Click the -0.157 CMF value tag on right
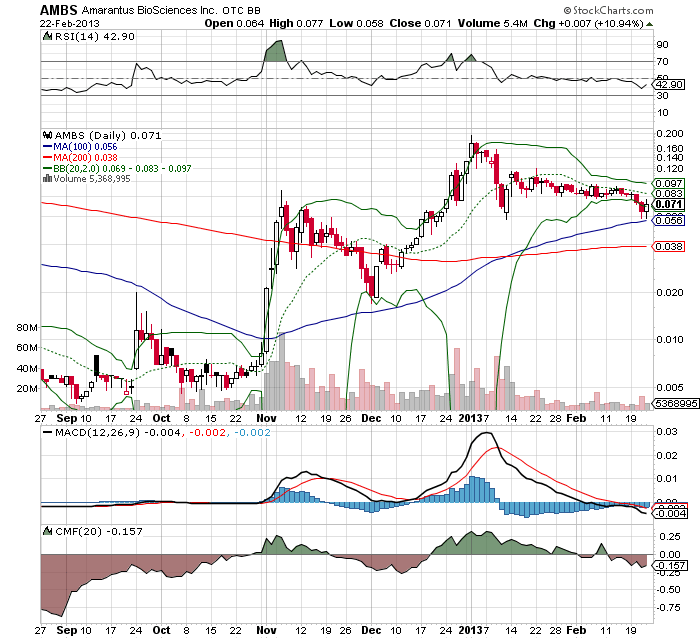 pyautogui.click(x=671, y=566)
